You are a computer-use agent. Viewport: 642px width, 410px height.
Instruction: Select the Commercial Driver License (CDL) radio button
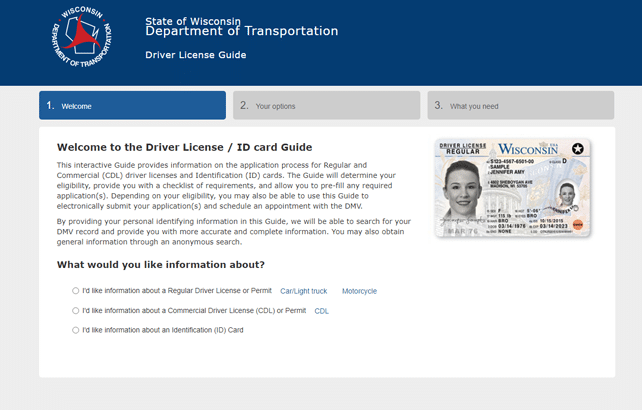click(x=75, y=310)
